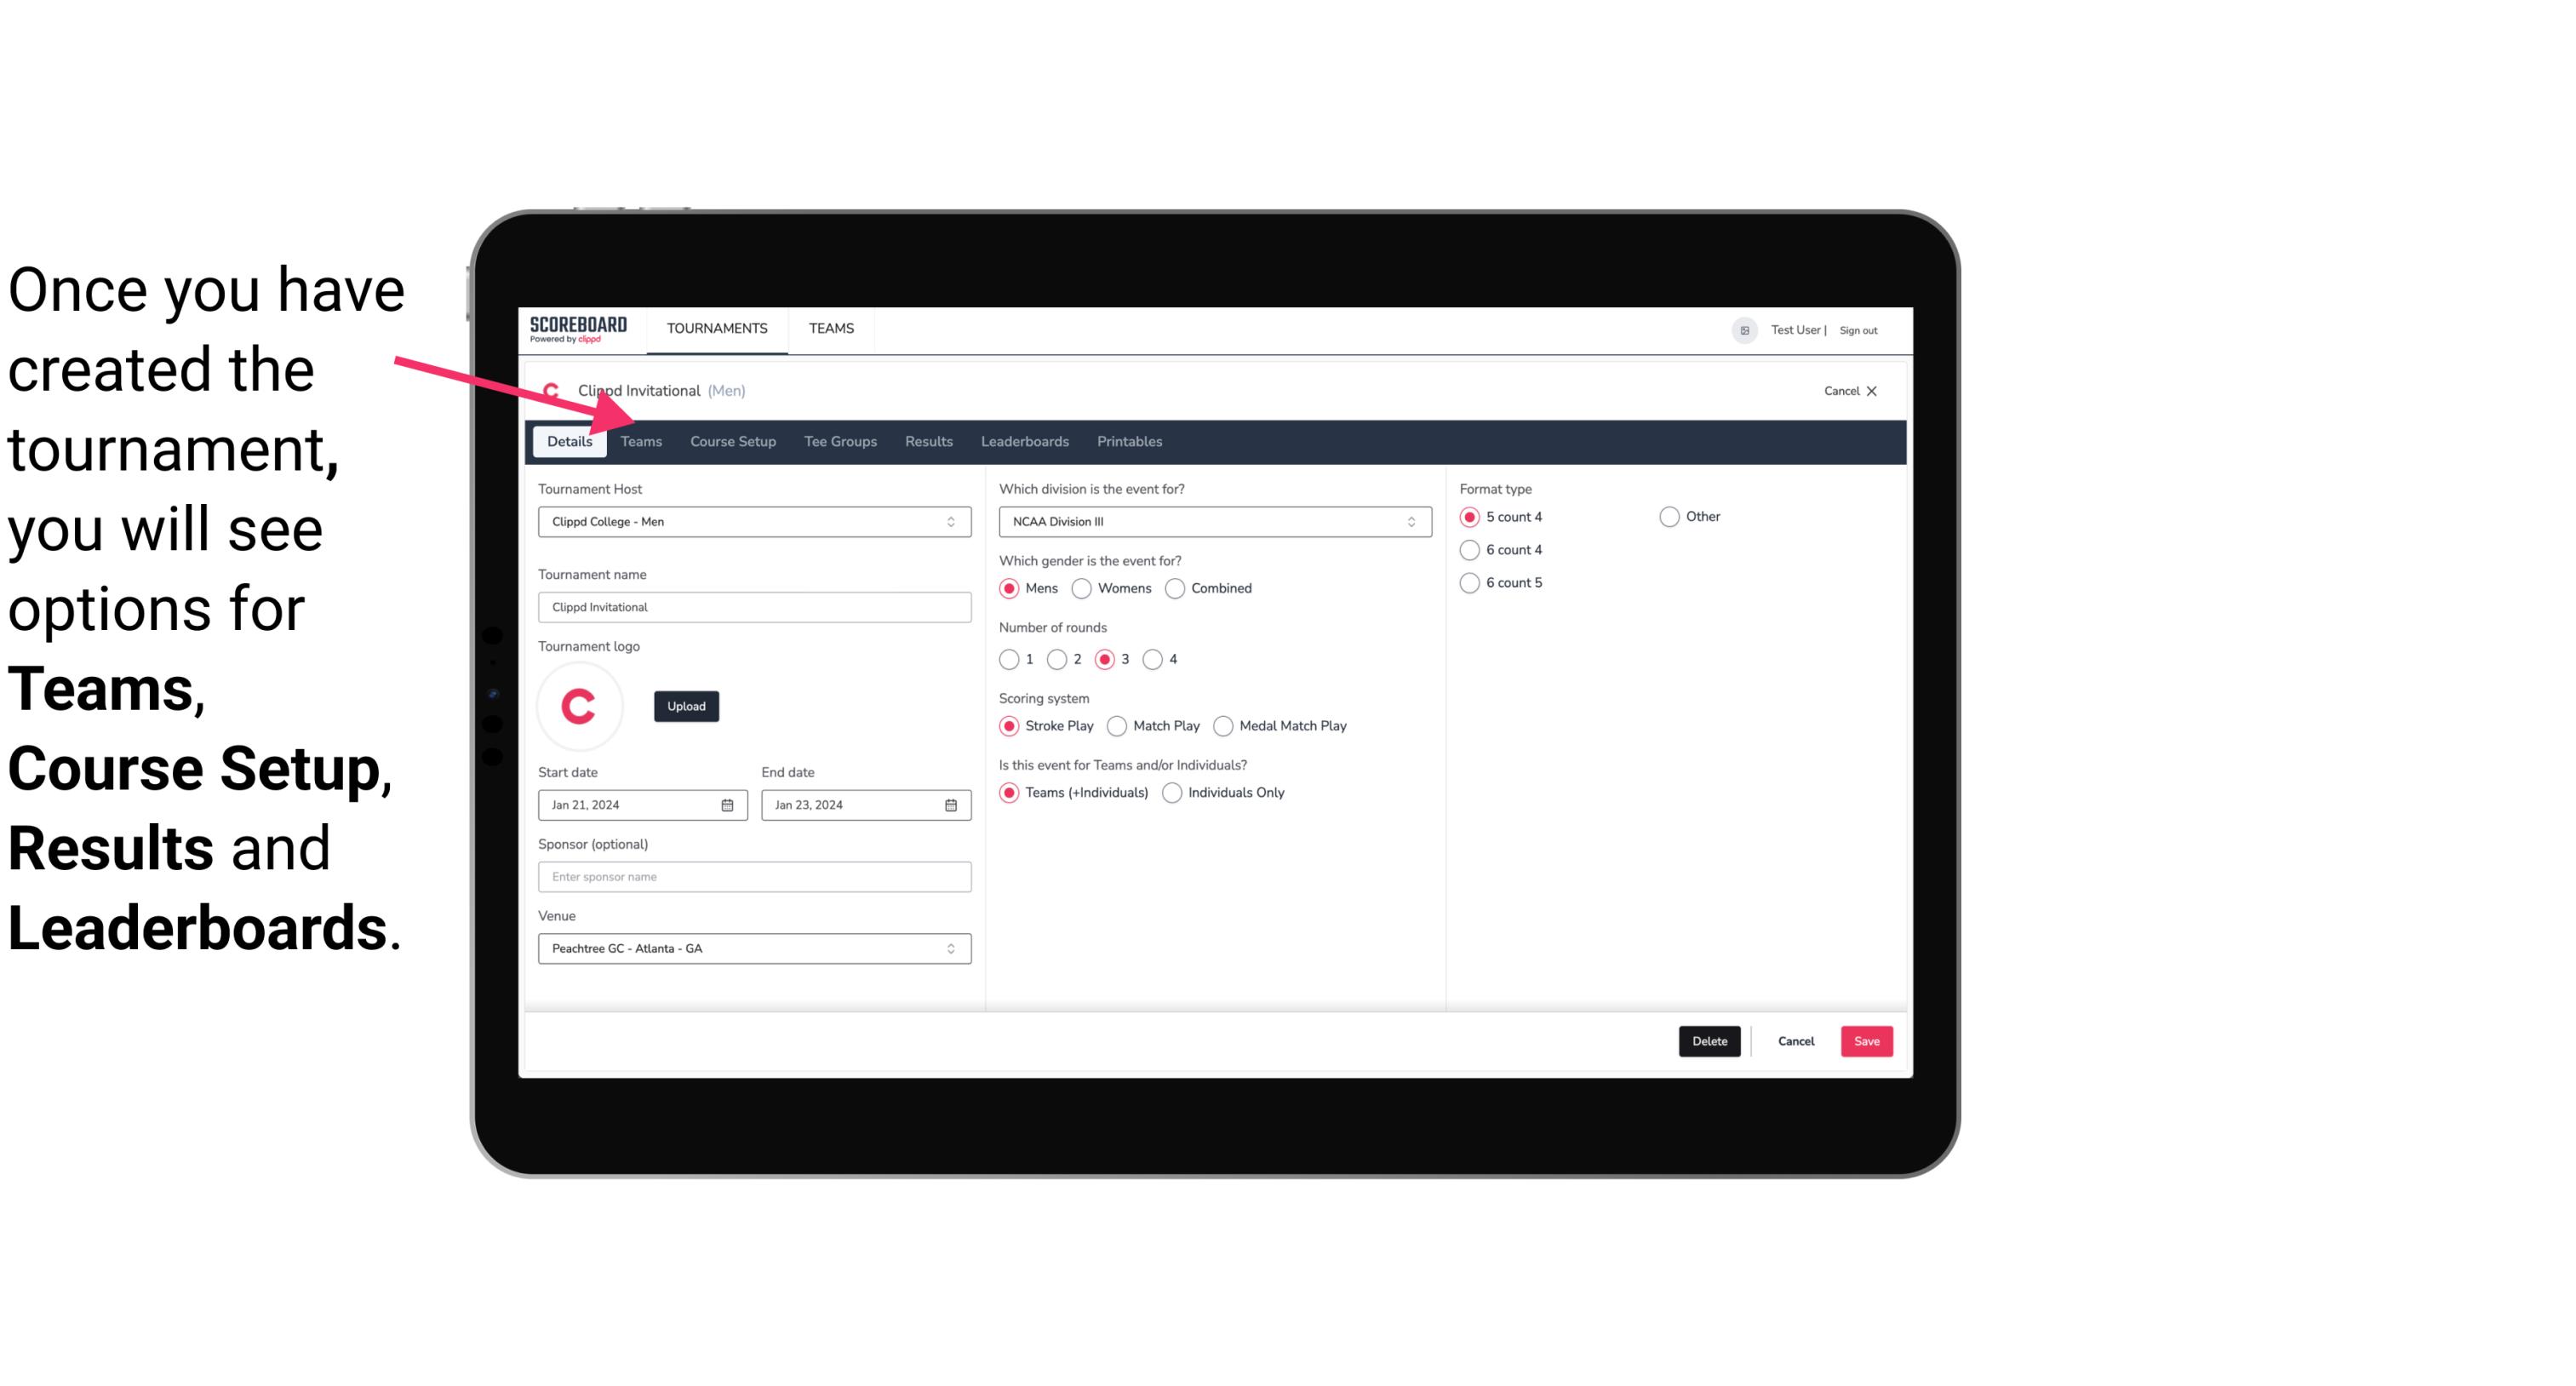Click the Delete button
Viewport: 2576px width, 1386px height.
coord(1709,1041)
